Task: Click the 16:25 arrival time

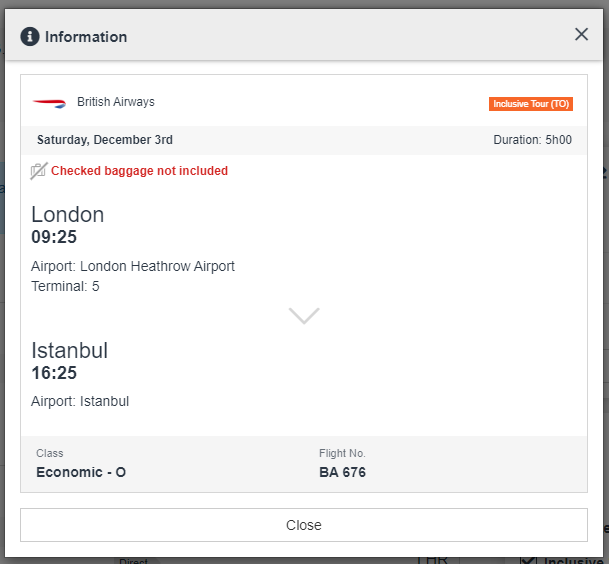Action: [54, 373]
